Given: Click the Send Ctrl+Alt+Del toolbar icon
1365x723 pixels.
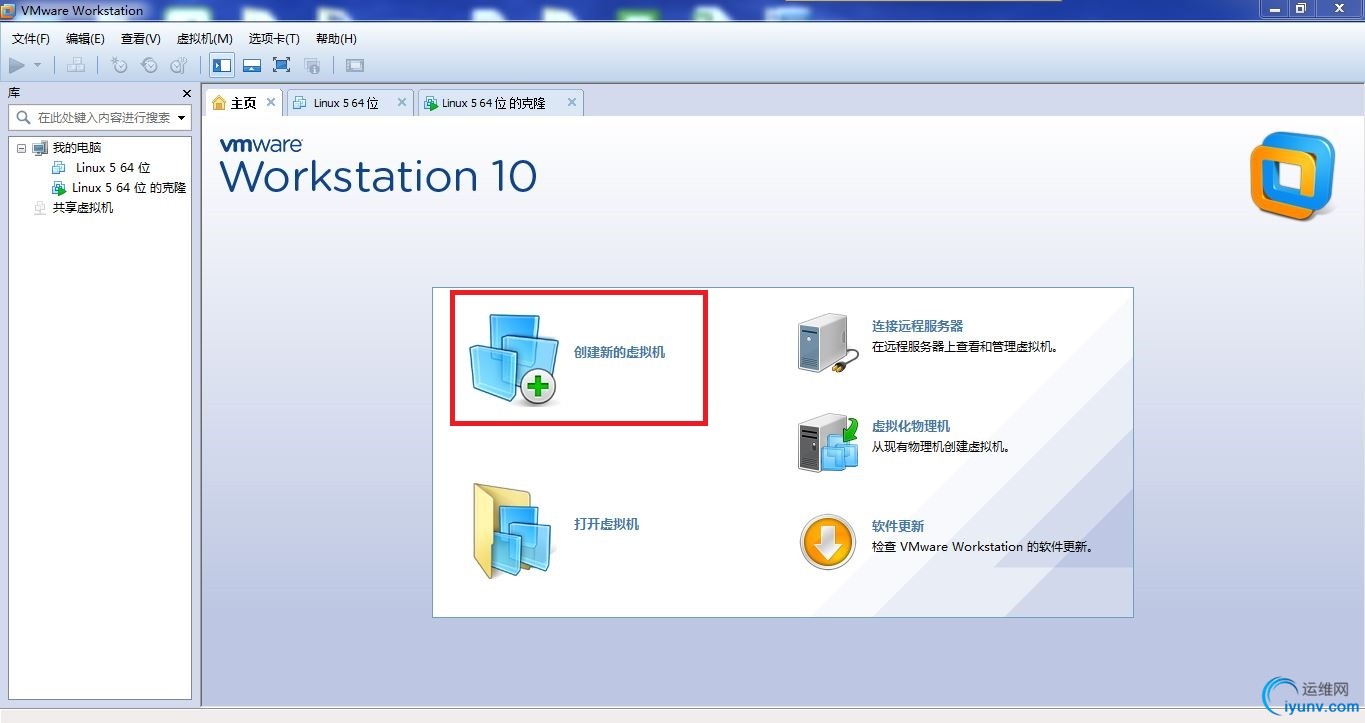Looking at the screenshot, I should click(x=76, y=66).
